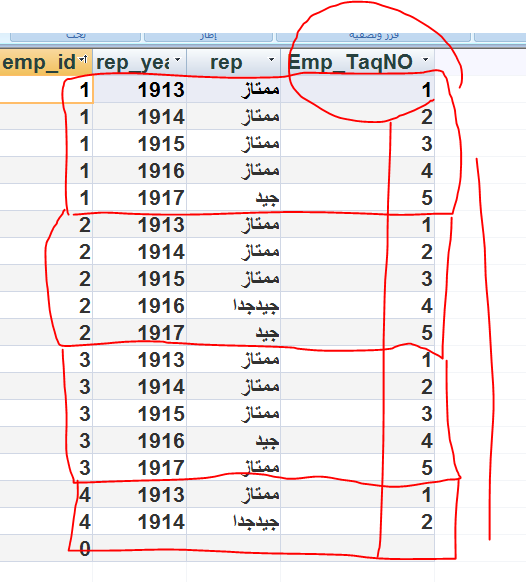Open the rep column filter dropdown arrow
This screenshot has width=526, height=582.
272,59
